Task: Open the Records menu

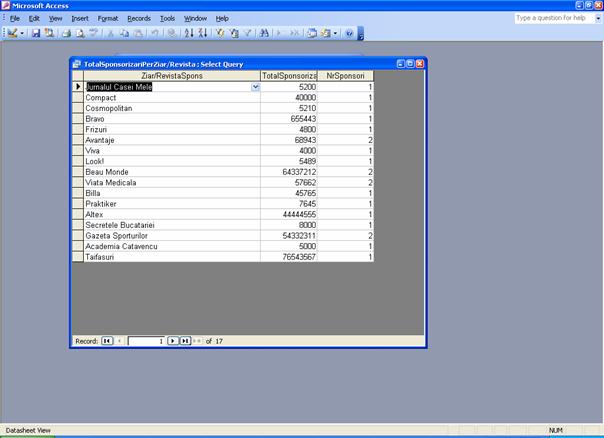Action: click(x=139, y=18)
